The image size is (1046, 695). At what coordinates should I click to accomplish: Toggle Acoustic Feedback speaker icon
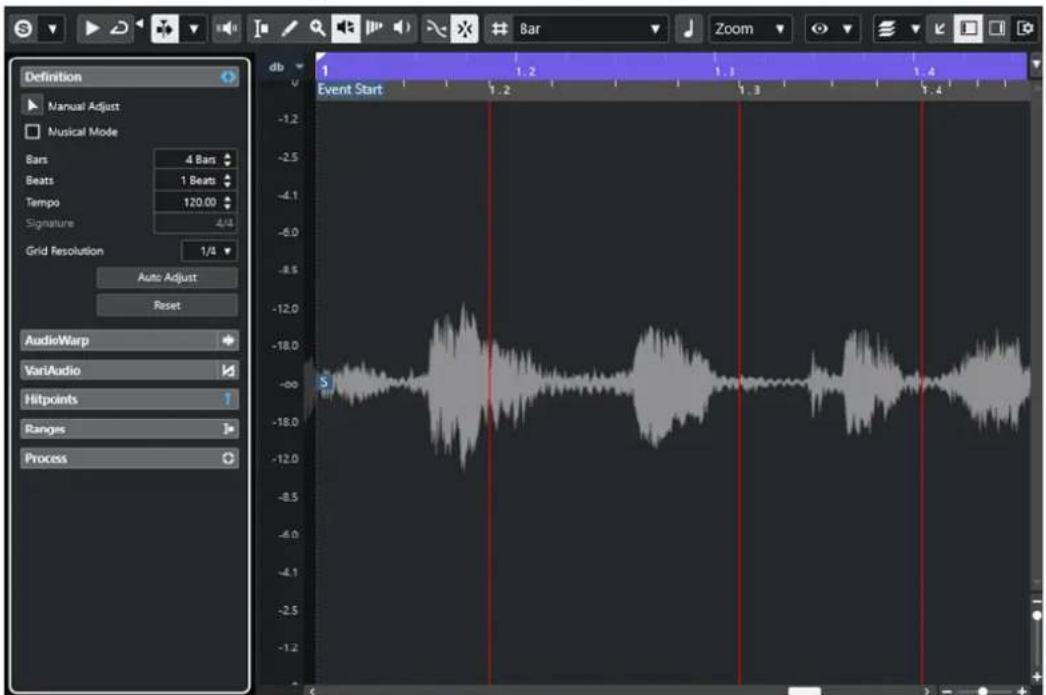pos(227,29)
